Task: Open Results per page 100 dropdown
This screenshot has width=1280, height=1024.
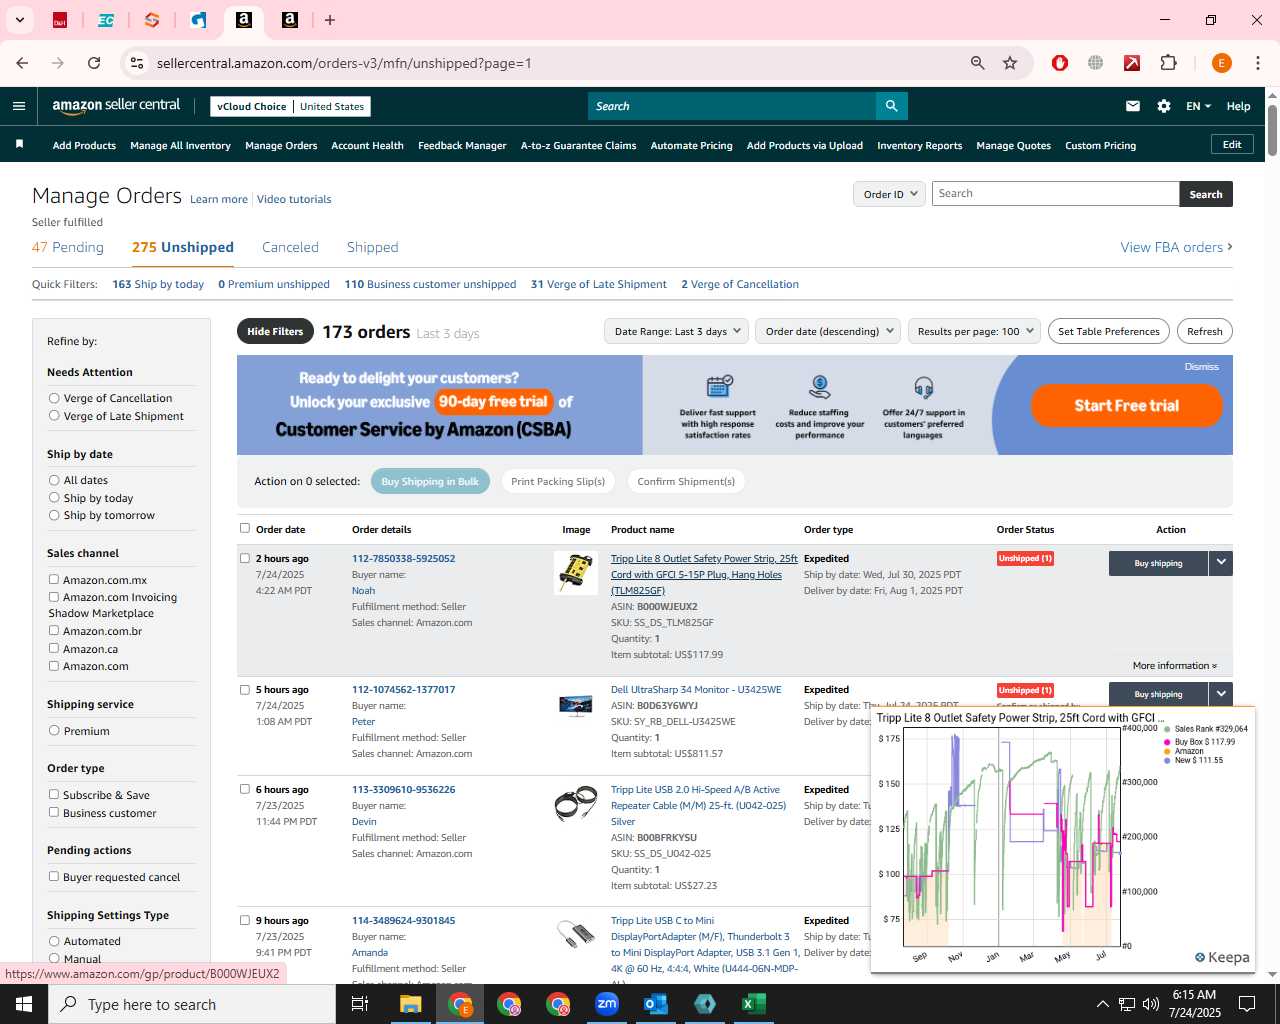Action: 975,331
